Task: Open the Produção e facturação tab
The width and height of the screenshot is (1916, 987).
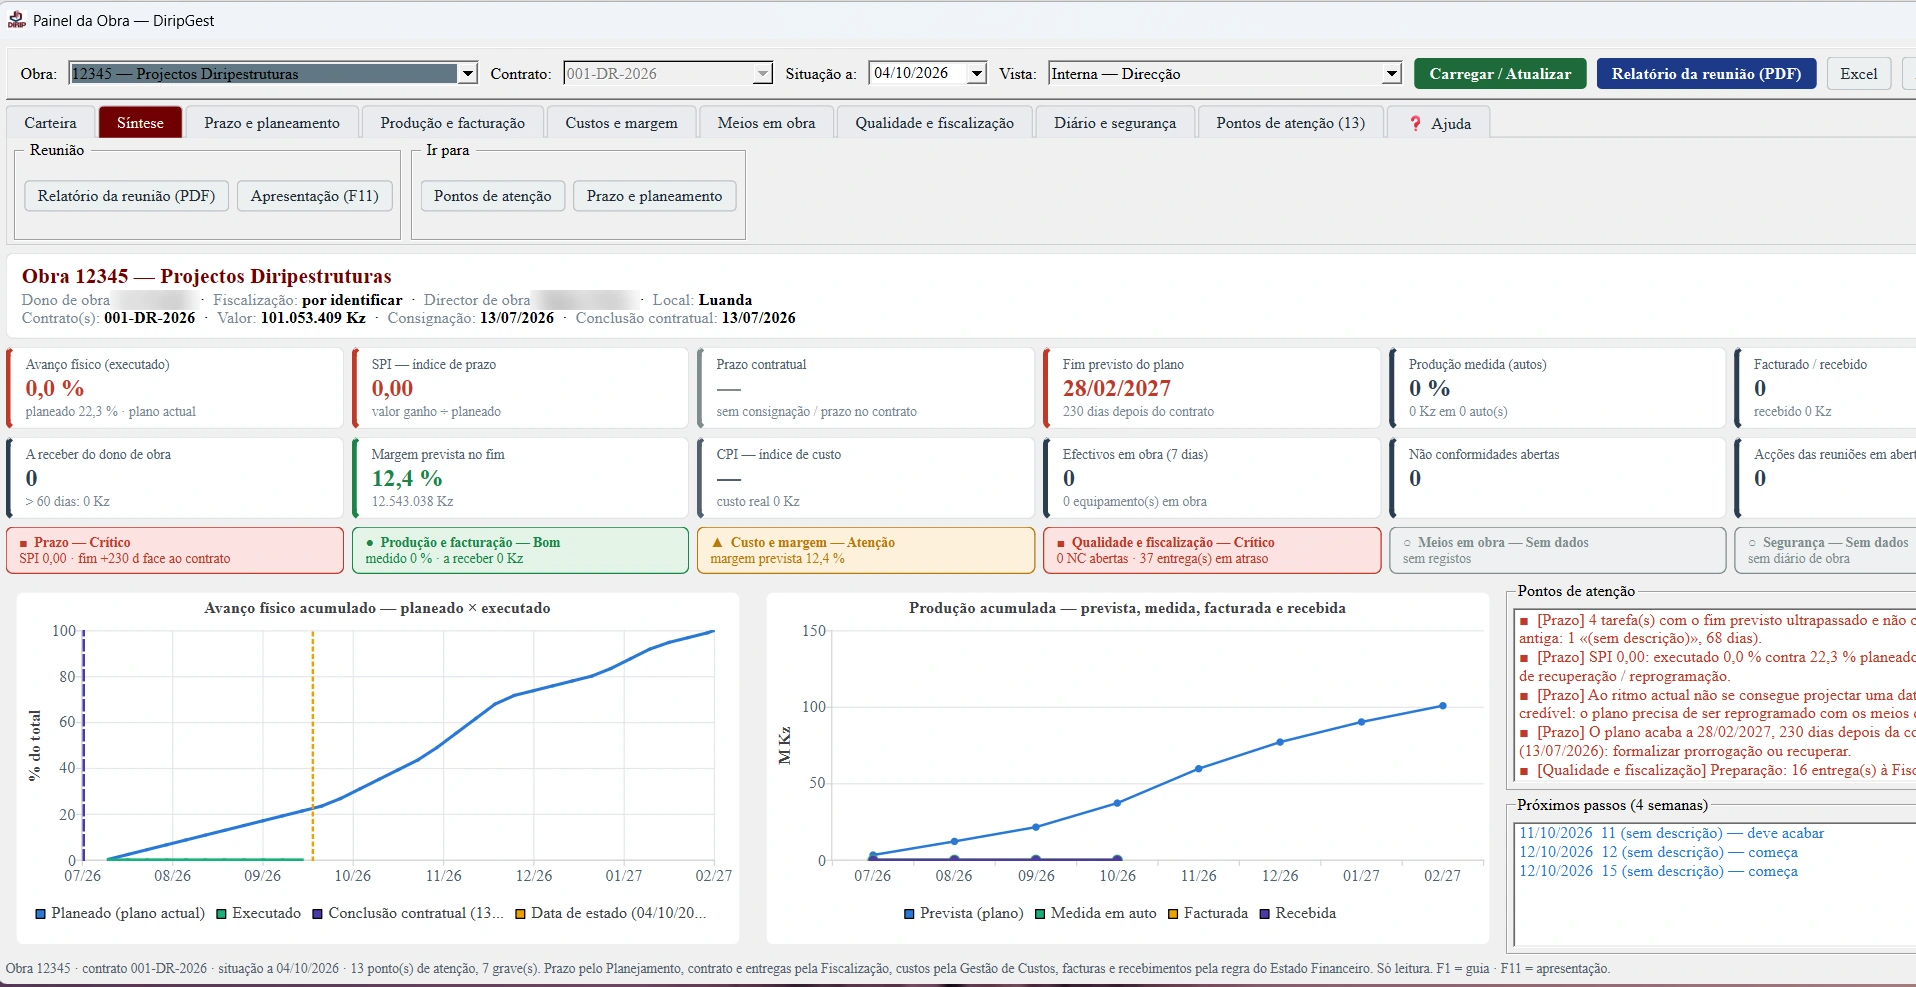Action: (452, 123)
